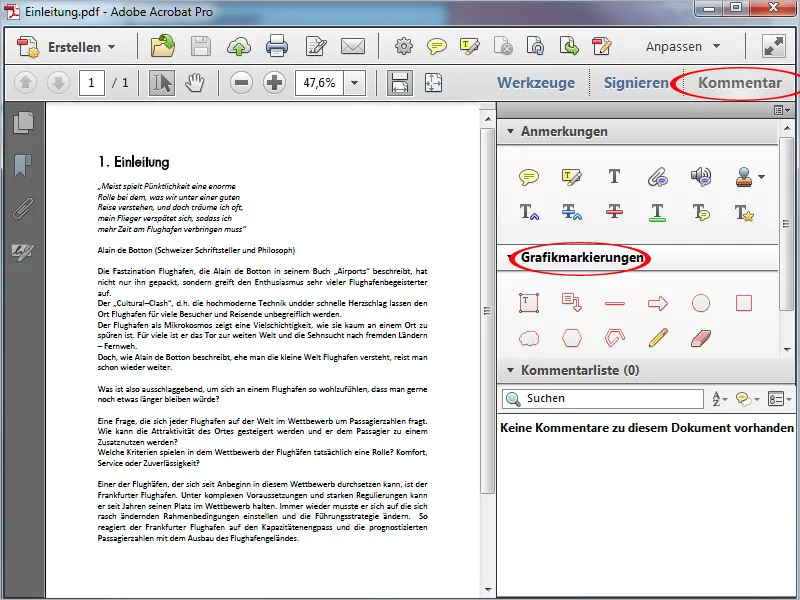The width and height of the screenshot is (800, 600).
Task: Select the text callout drawing tool
Action: pyautogui.click(x=571, y=303)
